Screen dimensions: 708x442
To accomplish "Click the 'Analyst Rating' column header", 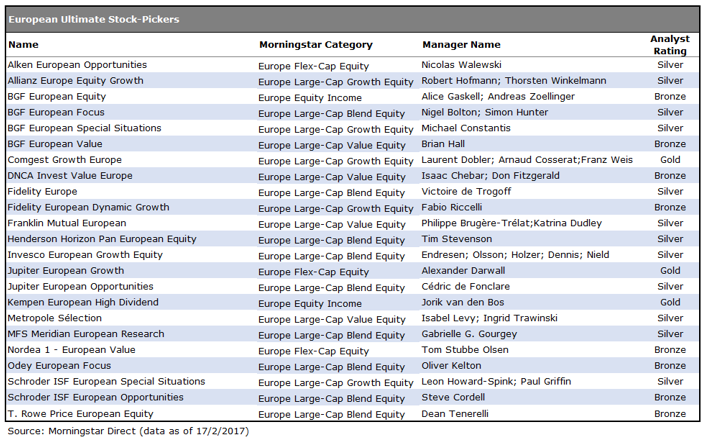I will click(670, 45).
